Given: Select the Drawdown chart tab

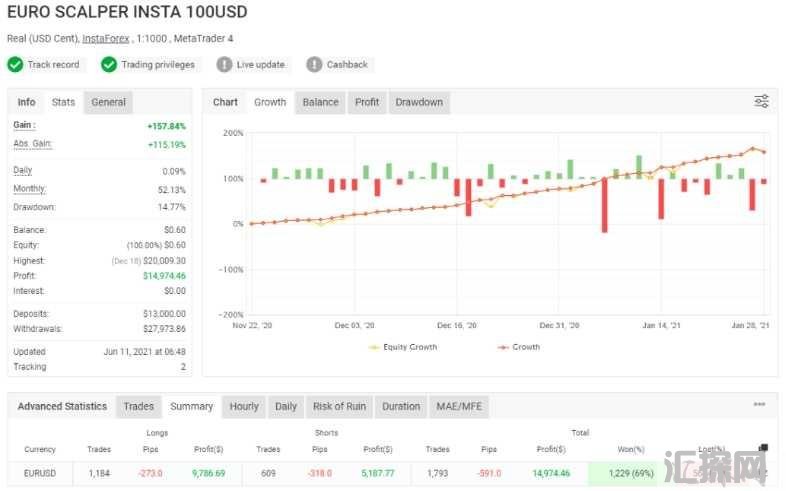Looking at the screenshot, I should tap(419, 102).
